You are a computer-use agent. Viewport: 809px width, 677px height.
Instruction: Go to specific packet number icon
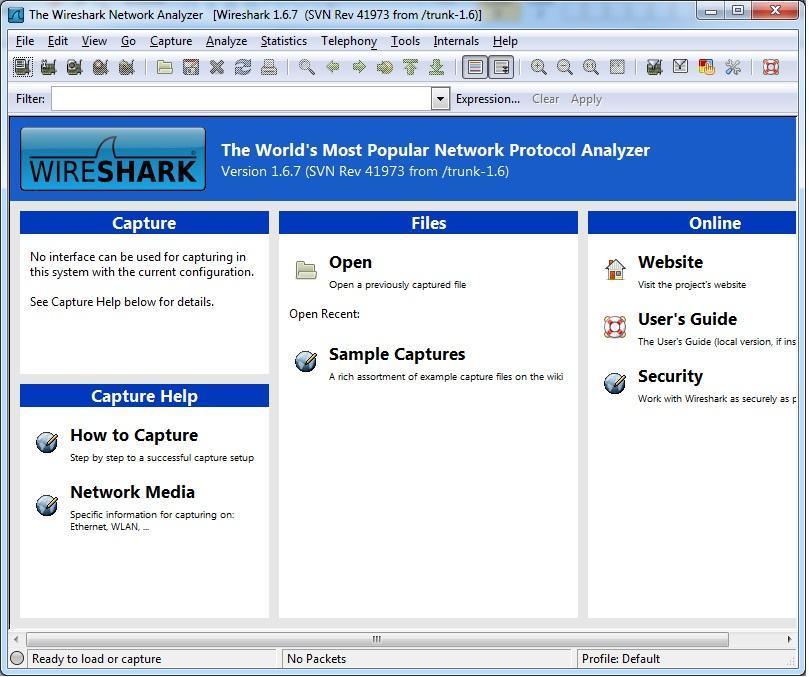click(x=385, y=67)
